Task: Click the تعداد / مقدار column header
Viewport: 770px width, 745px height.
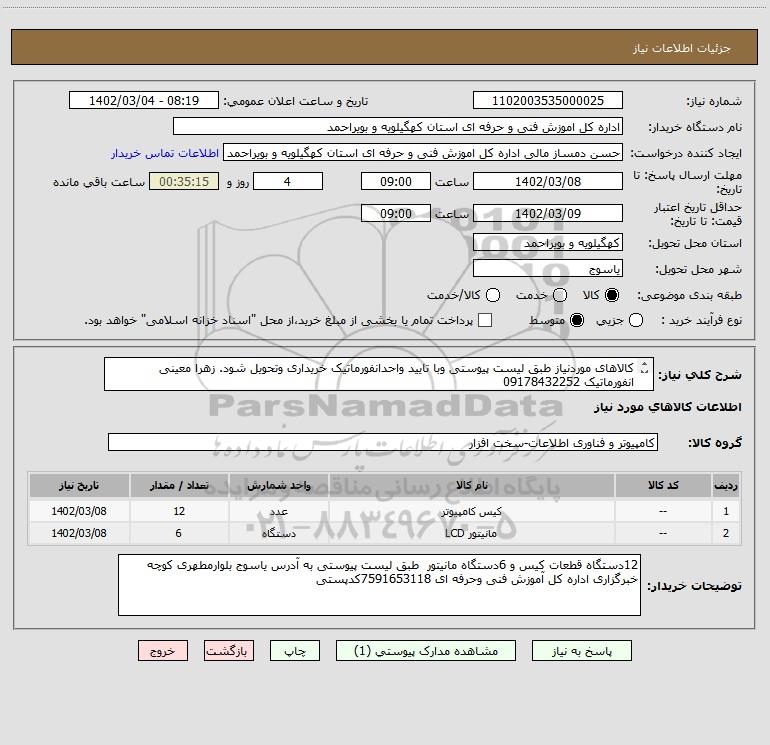Action: (x=179, y=485)
